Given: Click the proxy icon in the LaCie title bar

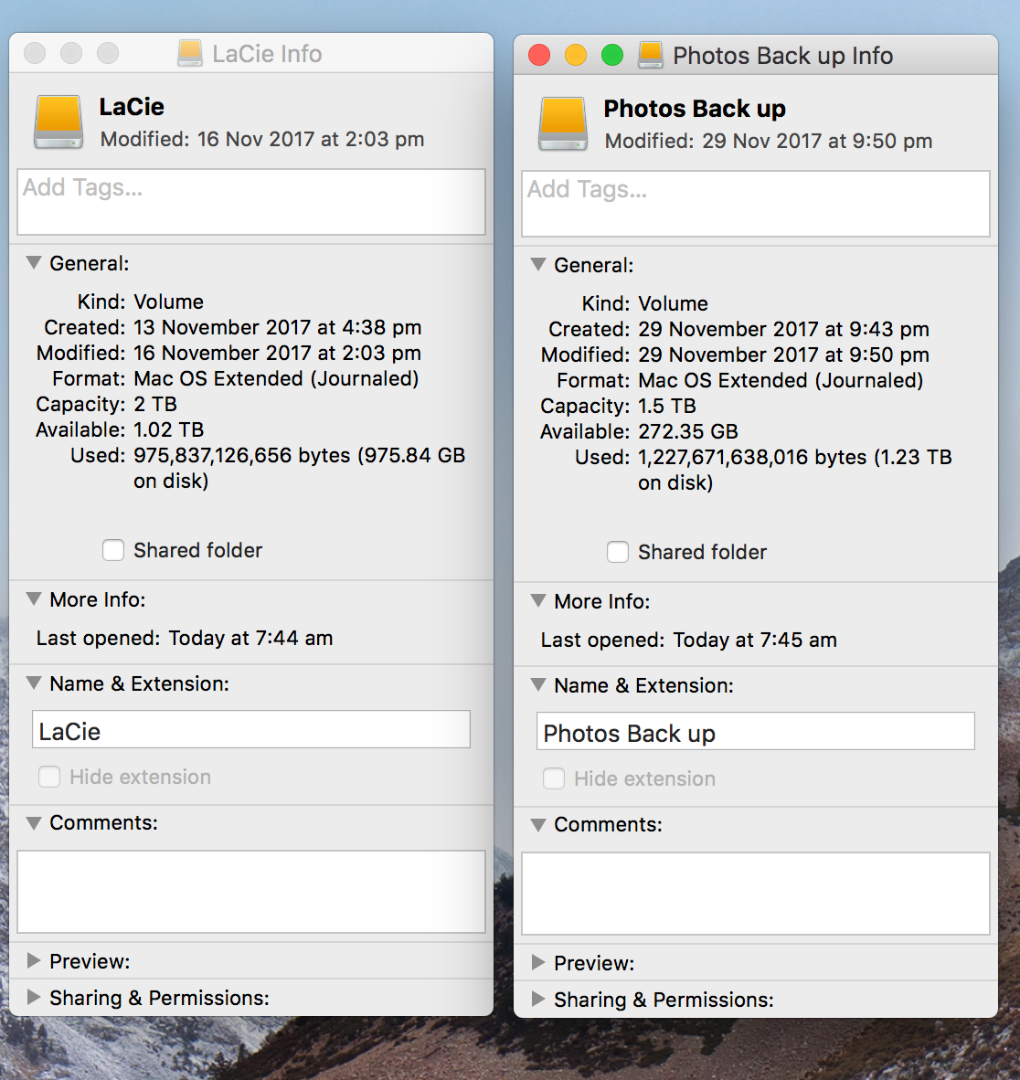Looking at the screenshot, I should tap(190, 54).
